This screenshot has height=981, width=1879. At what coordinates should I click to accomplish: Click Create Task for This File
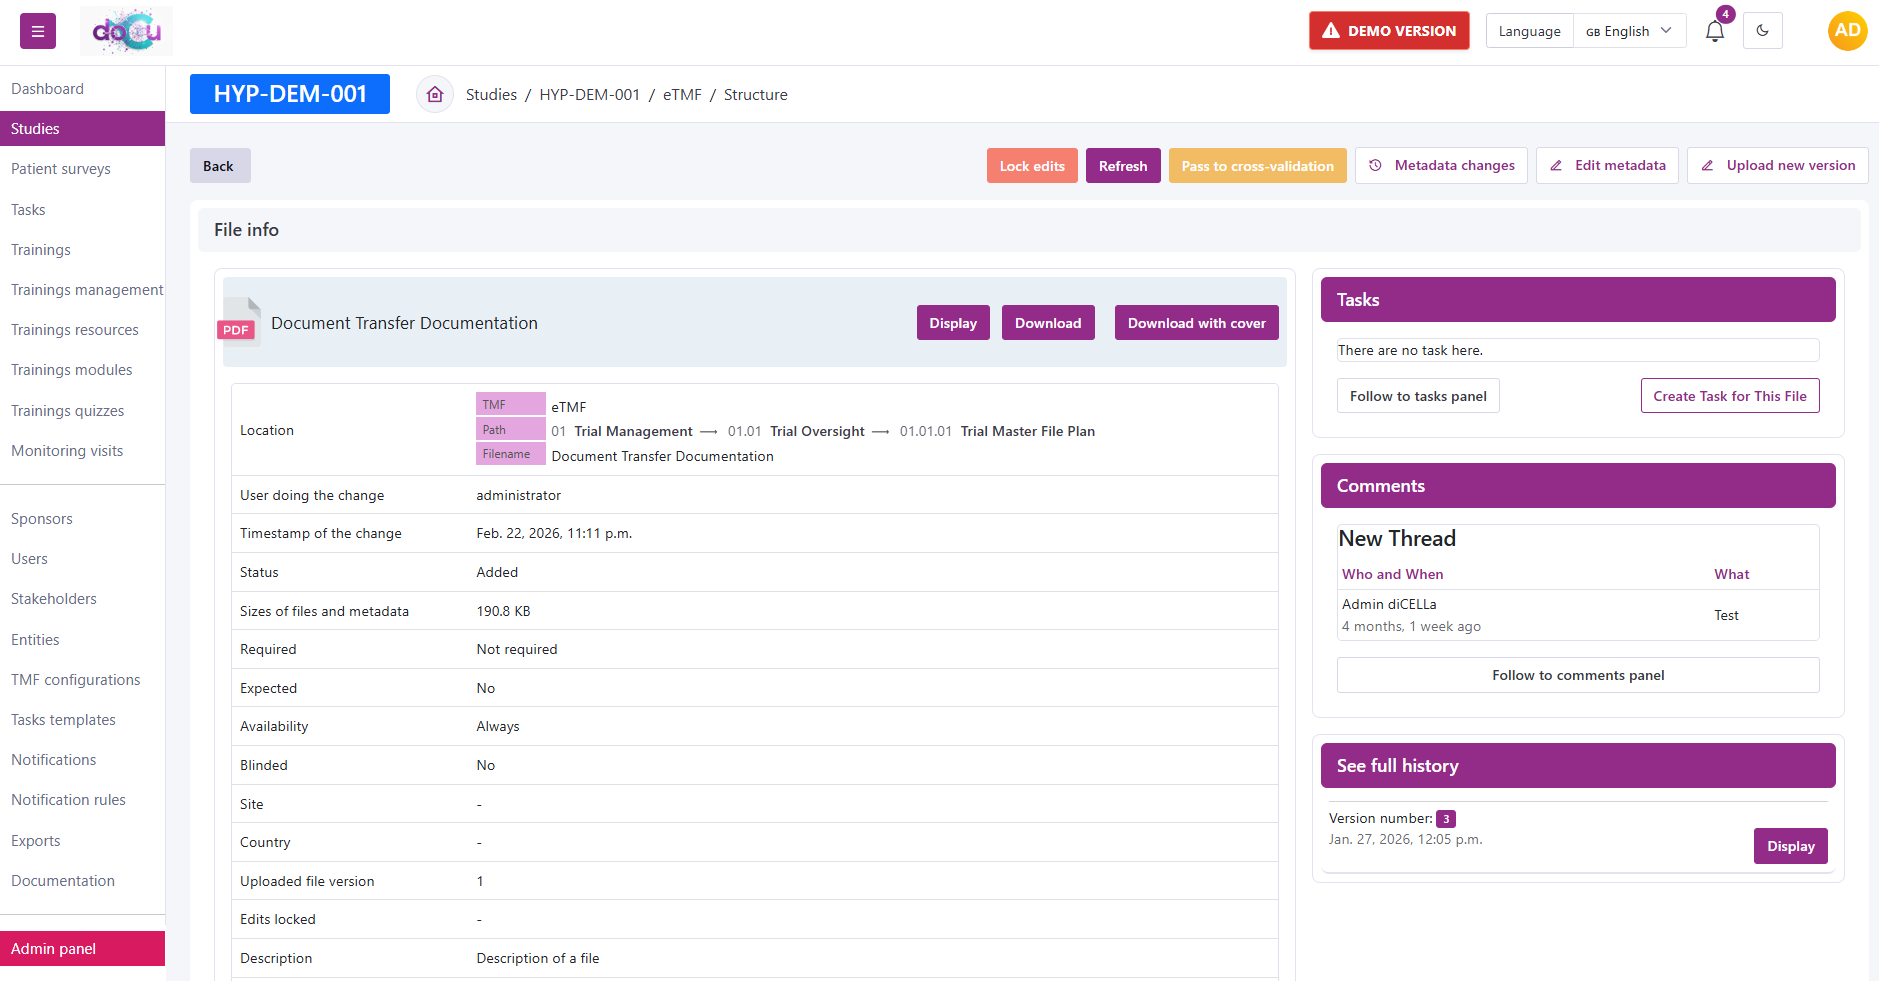pyautogui.click(x=1730, y=396)
